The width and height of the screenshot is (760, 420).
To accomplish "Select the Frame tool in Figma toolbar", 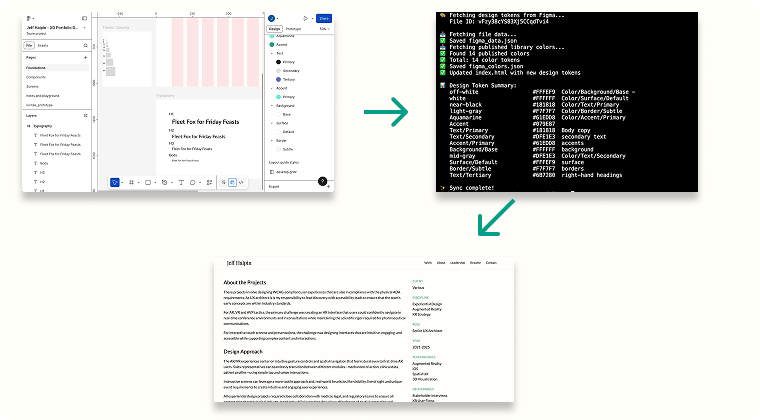I will 131,183.
